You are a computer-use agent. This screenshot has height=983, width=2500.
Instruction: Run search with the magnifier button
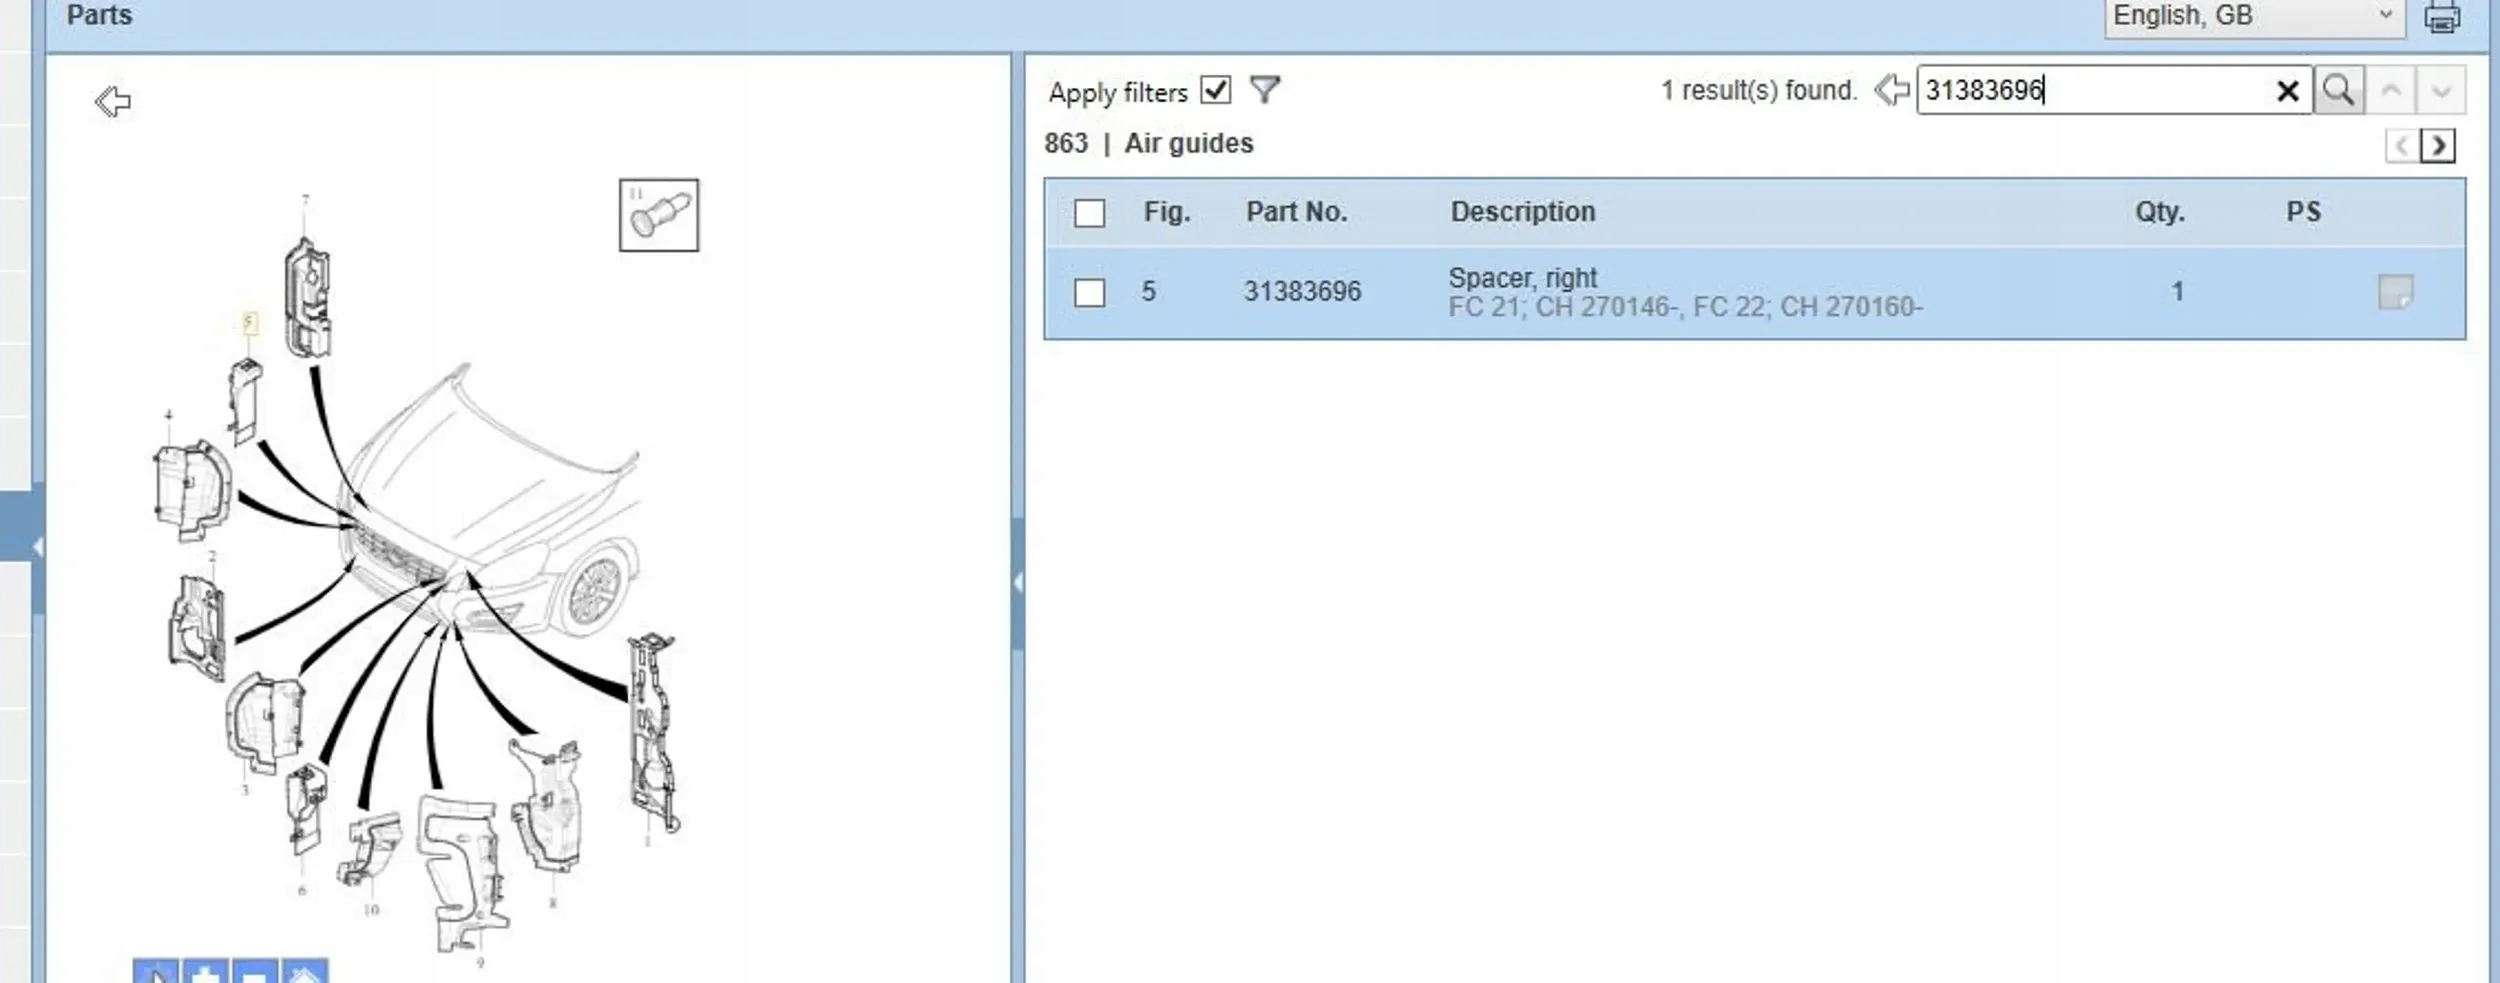click(2338, 90)
